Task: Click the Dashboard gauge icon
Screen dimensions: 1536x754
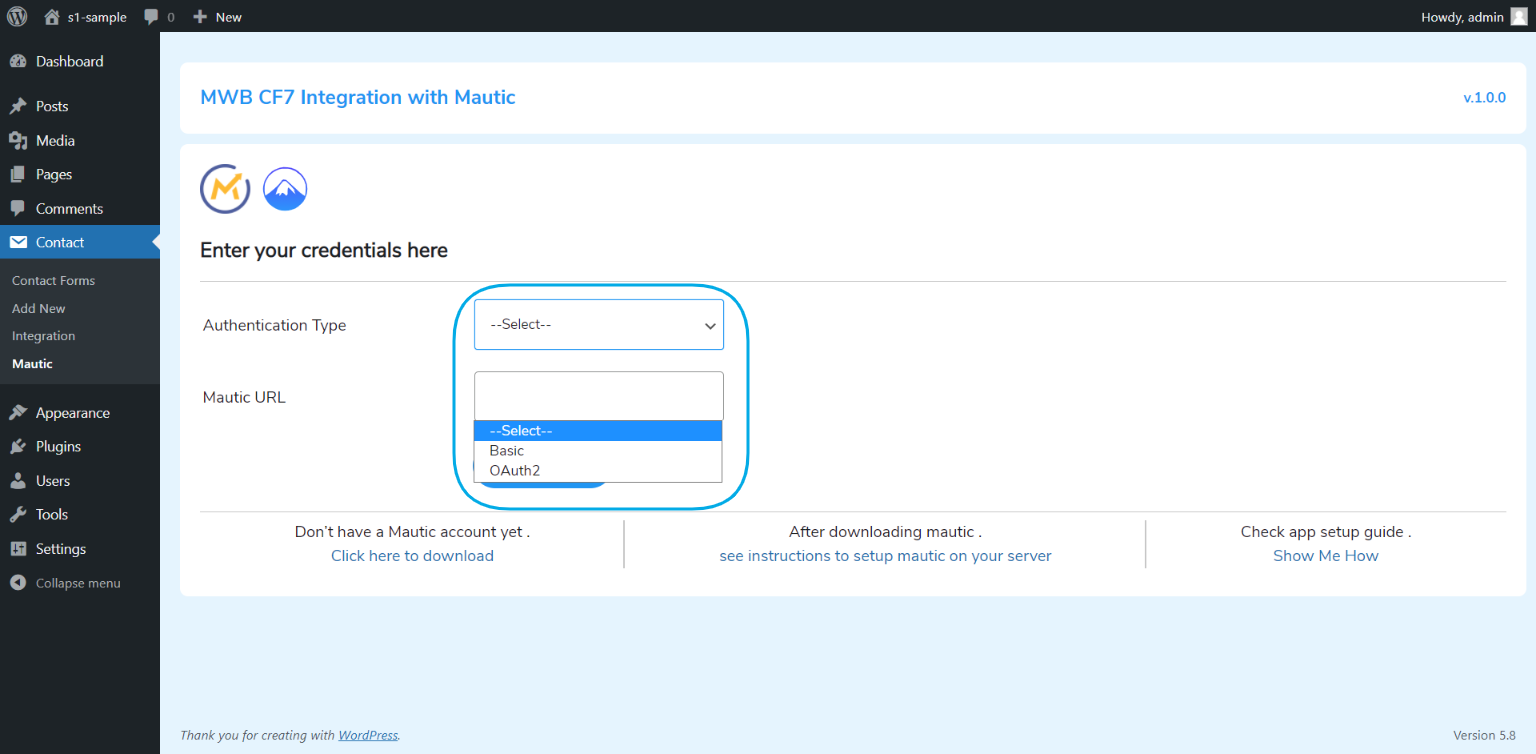Action: pos(18,61)
